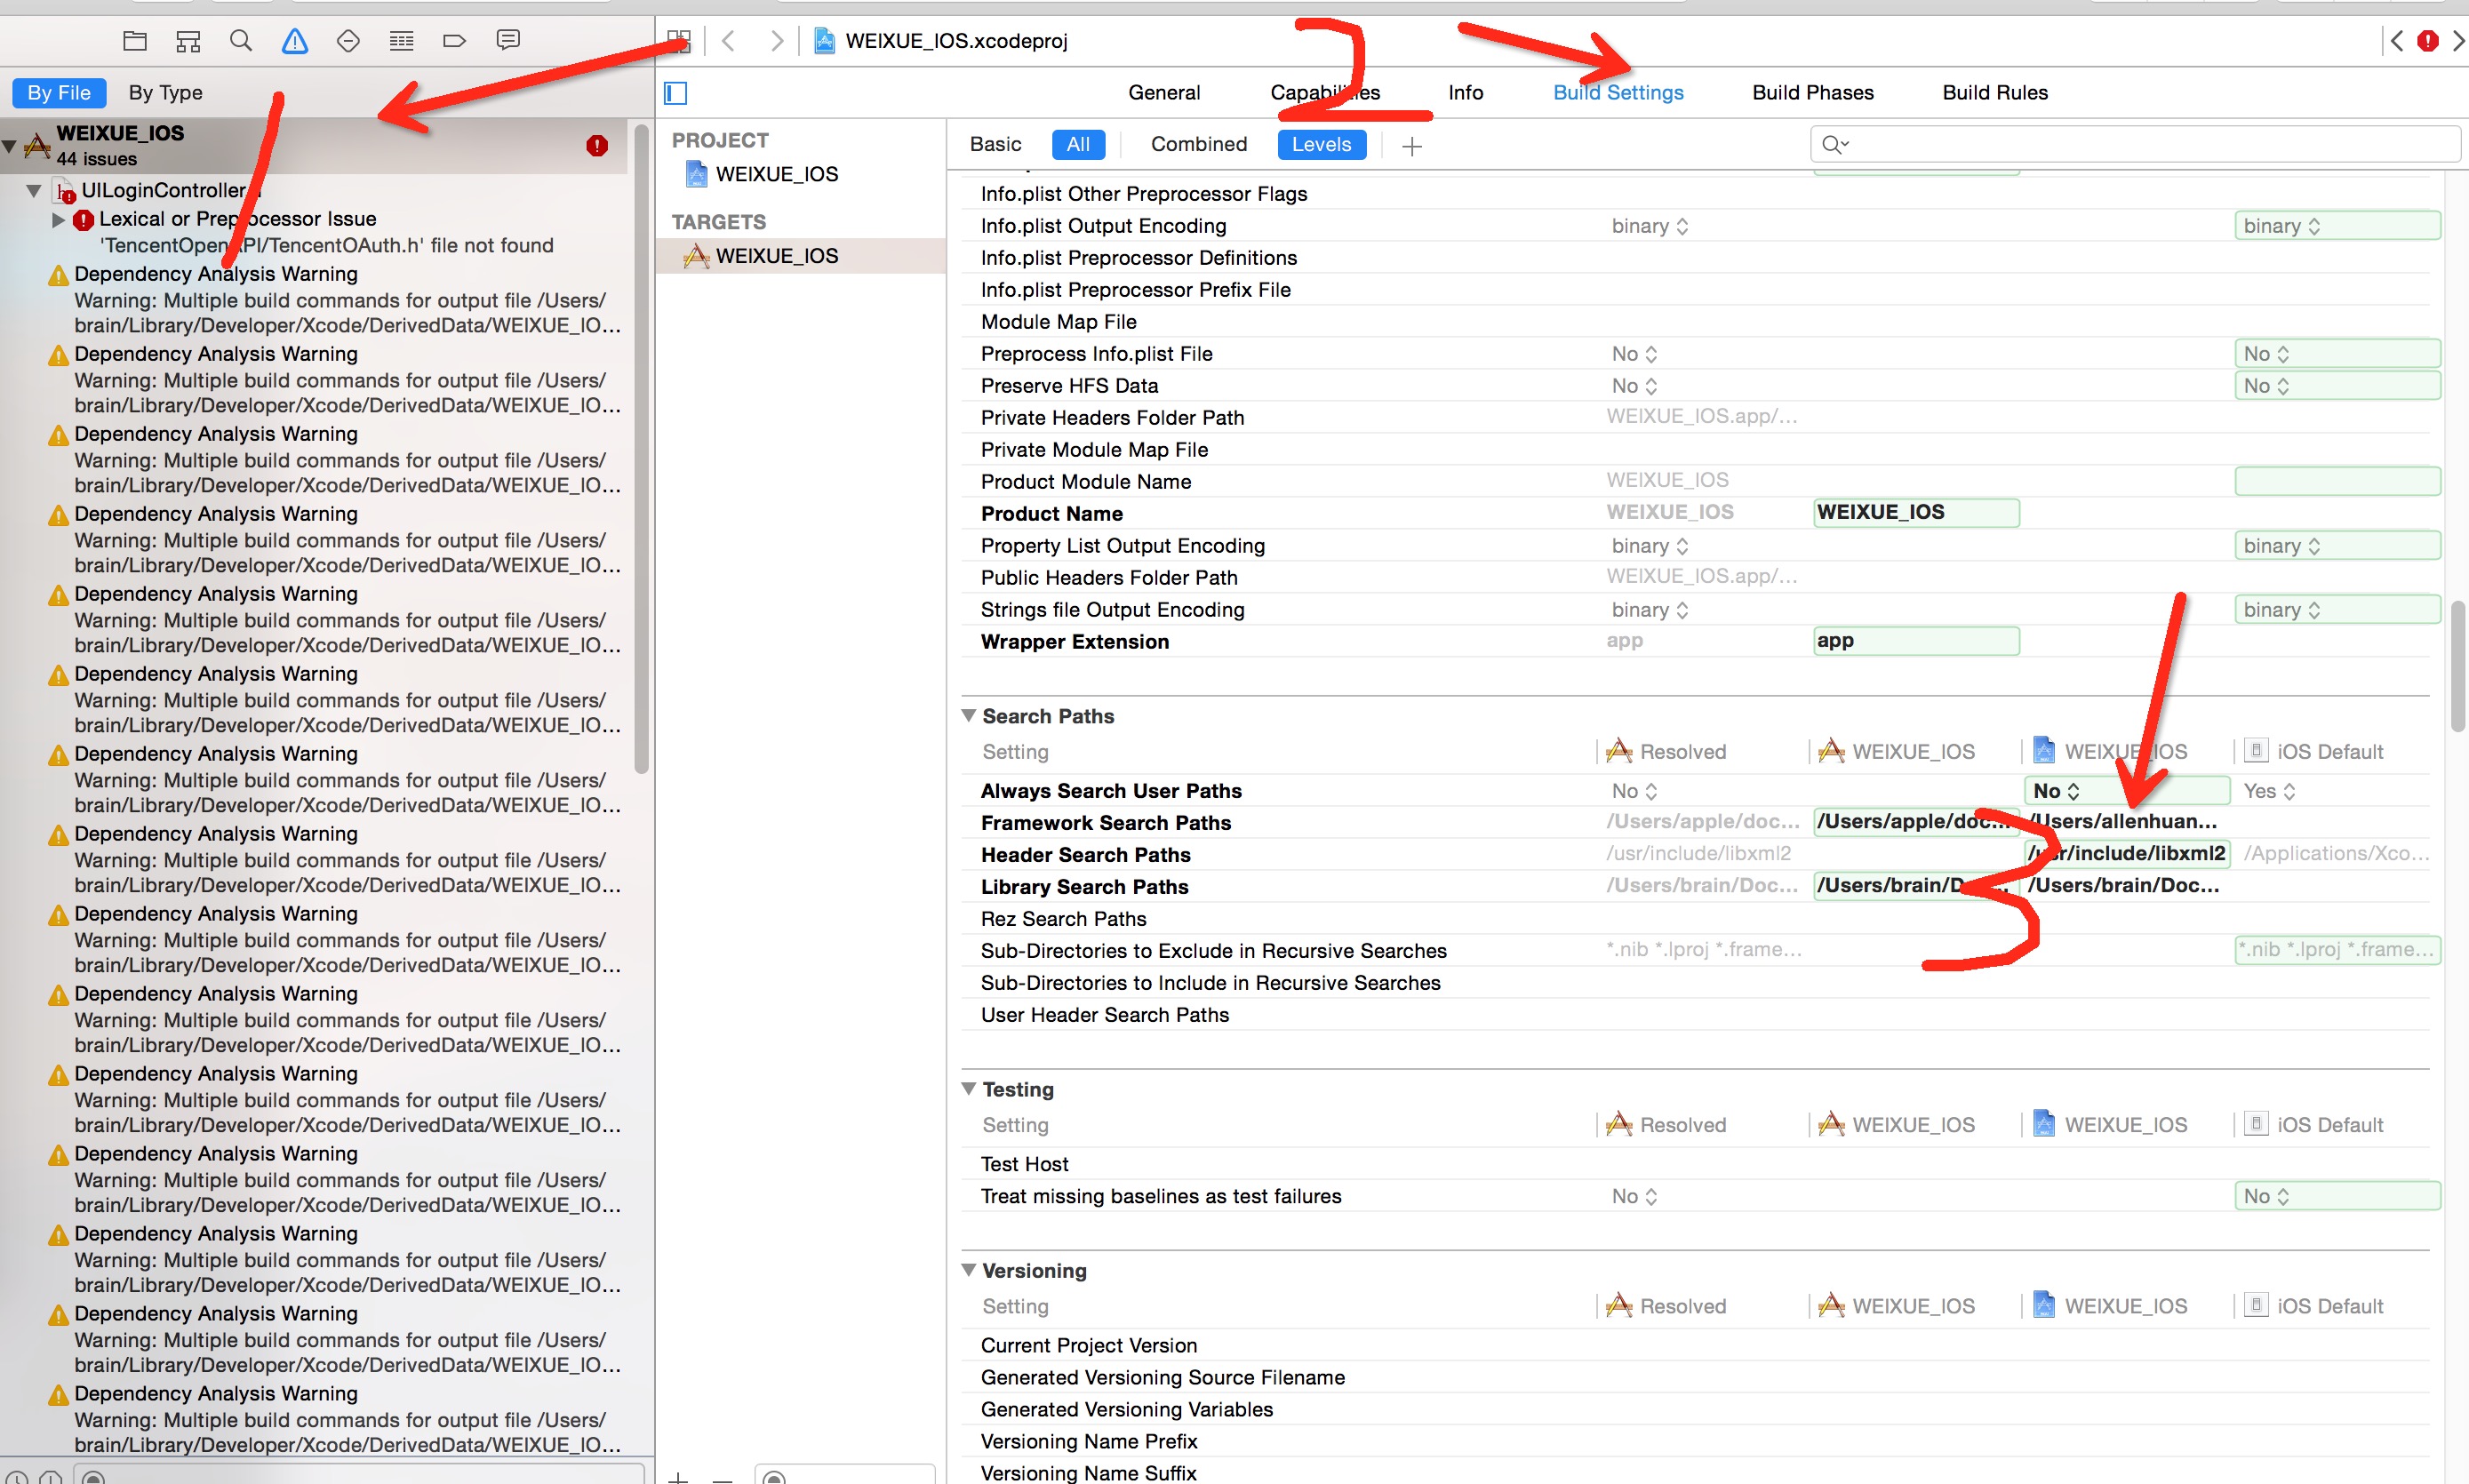
Task: Open the General tab
Action: [x=1164, y=93]
